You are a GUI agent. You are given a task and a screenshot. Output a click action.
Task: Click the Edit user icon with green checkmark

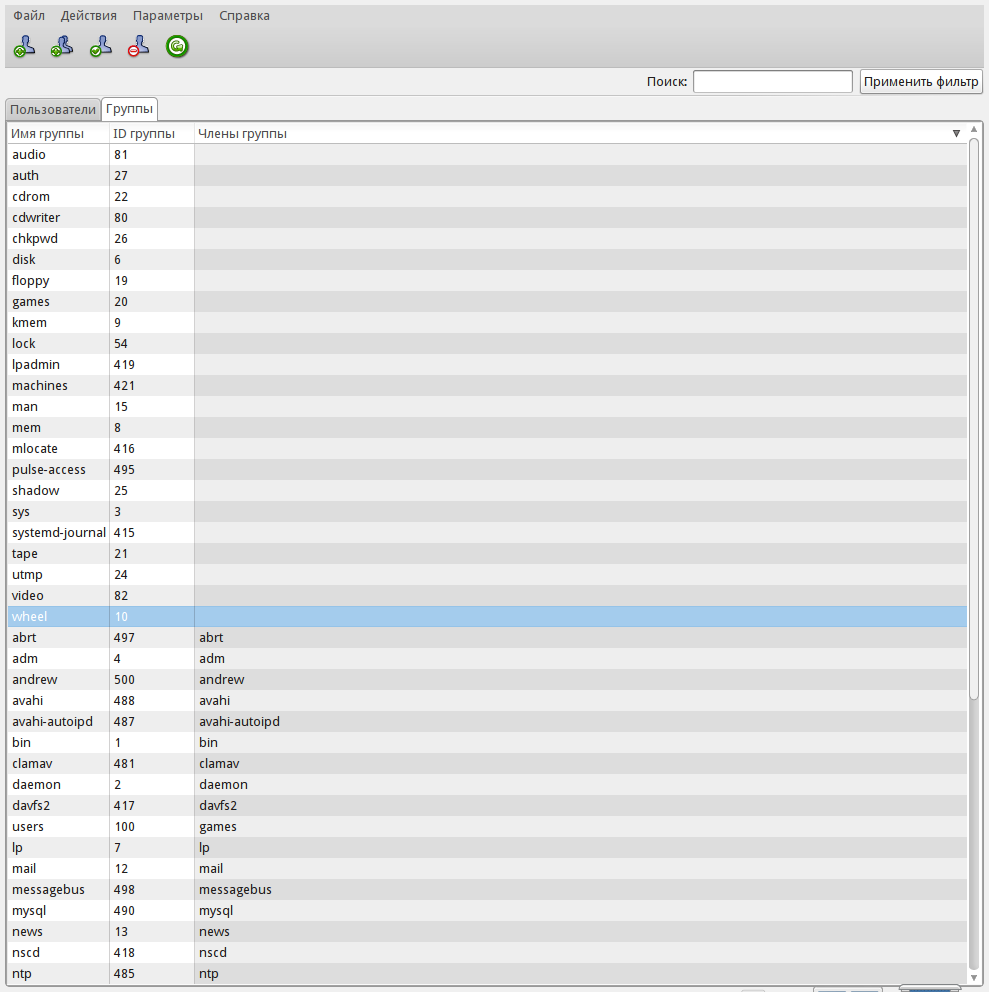pyautogui.click(x=100, y=46)
